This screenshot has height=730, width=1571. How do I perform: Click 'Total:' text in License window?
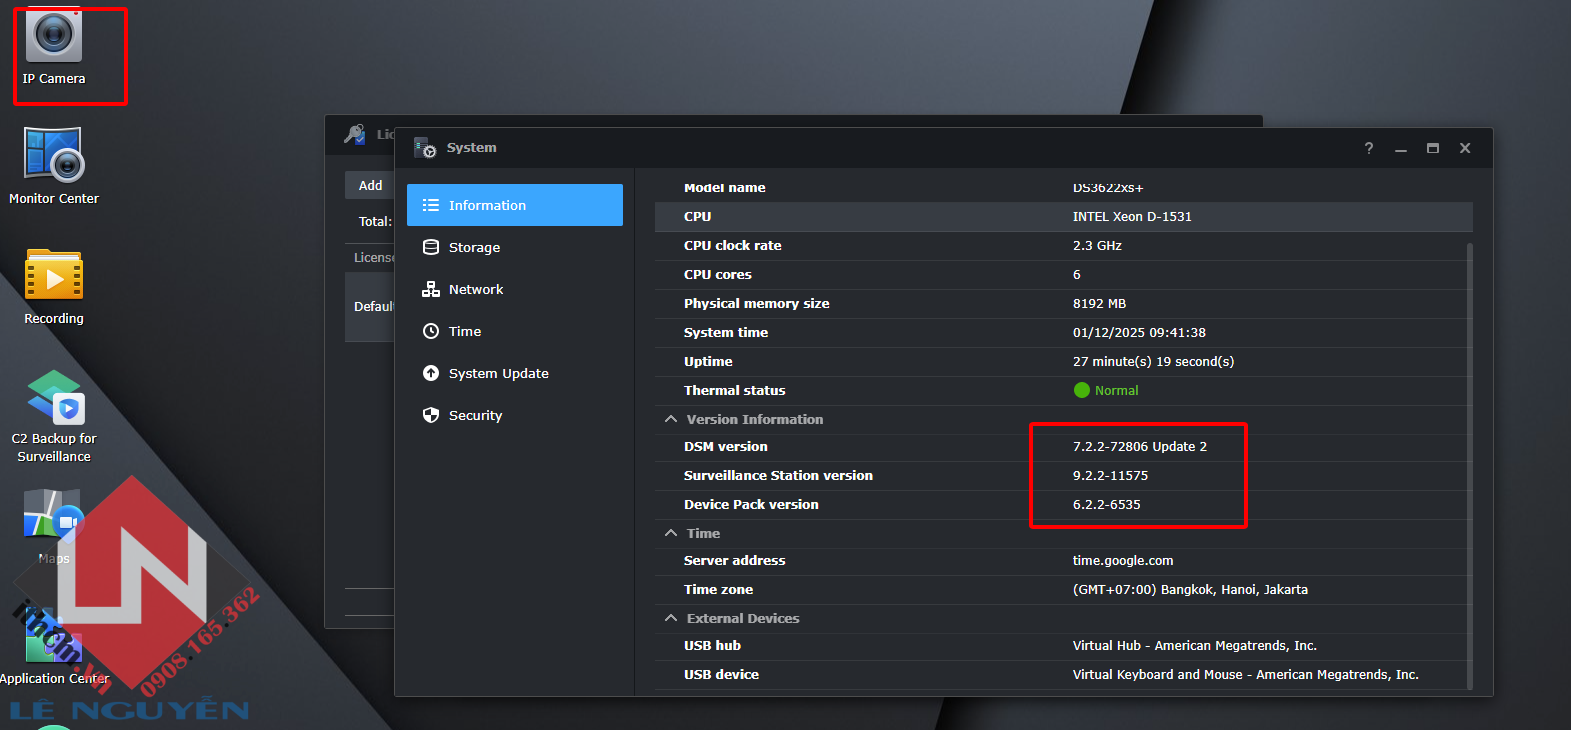(375, 221)
